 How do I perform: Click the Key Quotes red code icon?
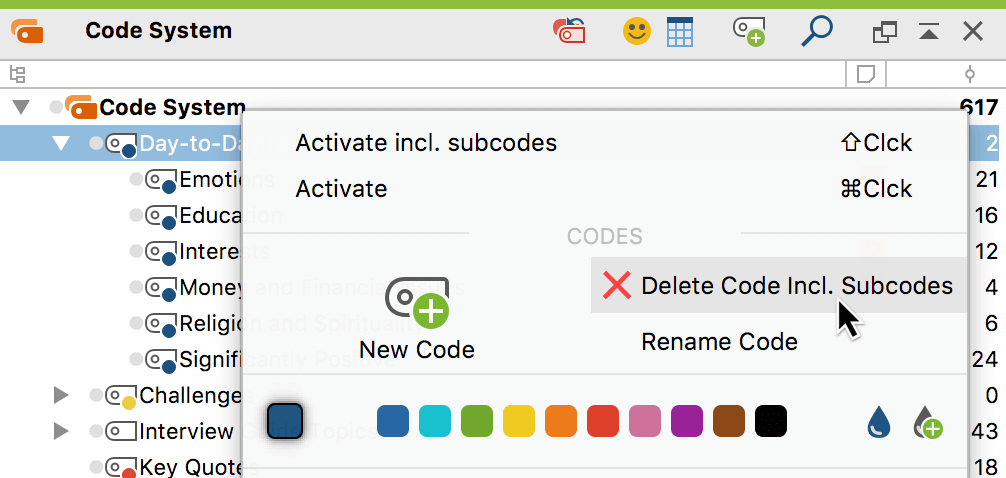[x=121, y=467]
